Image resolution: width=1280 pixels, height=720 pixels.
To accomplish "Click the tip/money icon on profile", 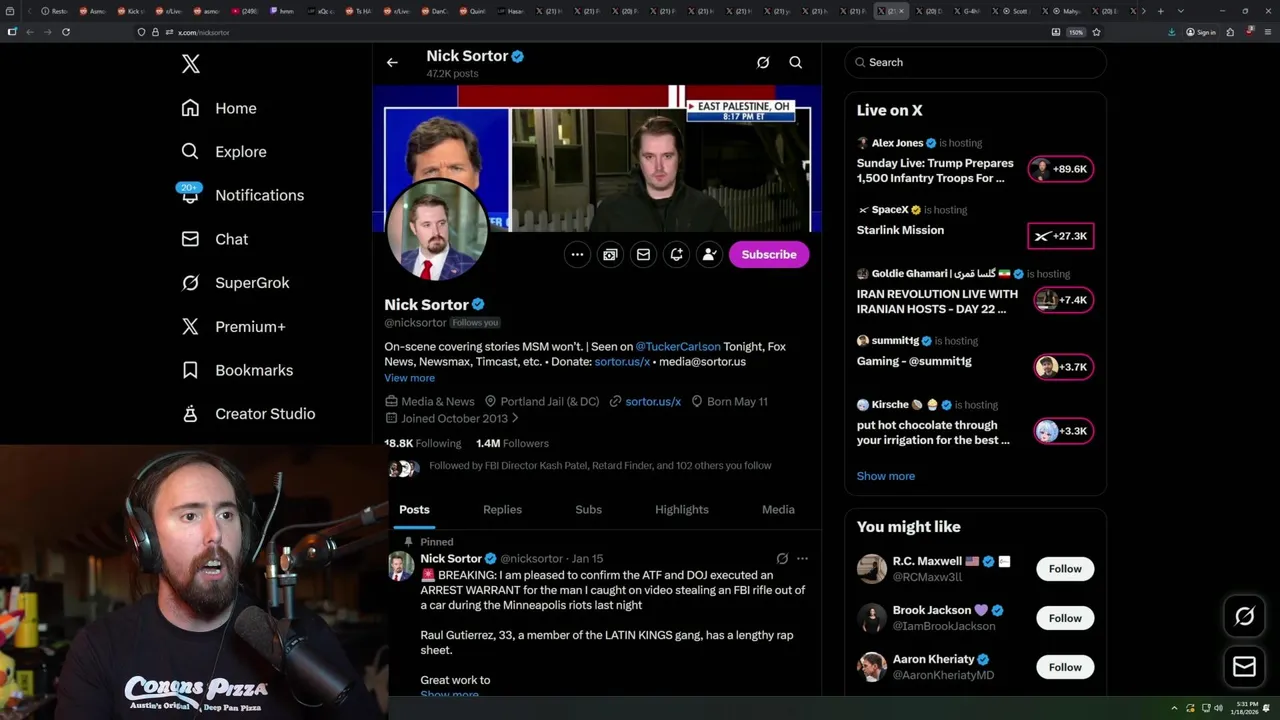I will click(610, 255).
